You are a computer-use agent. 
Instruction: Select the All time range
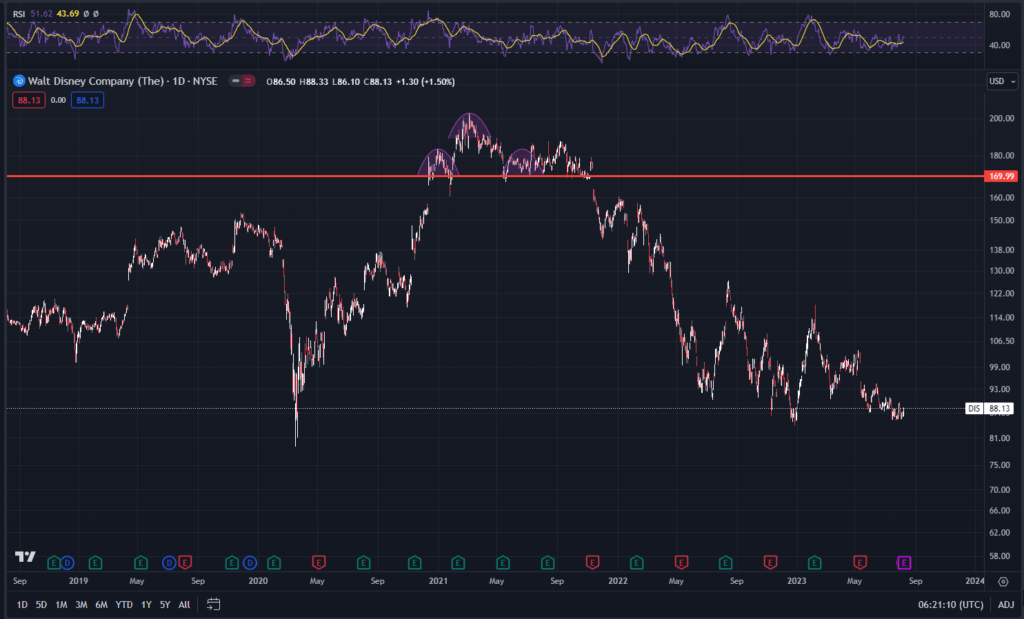click(184, 605)
